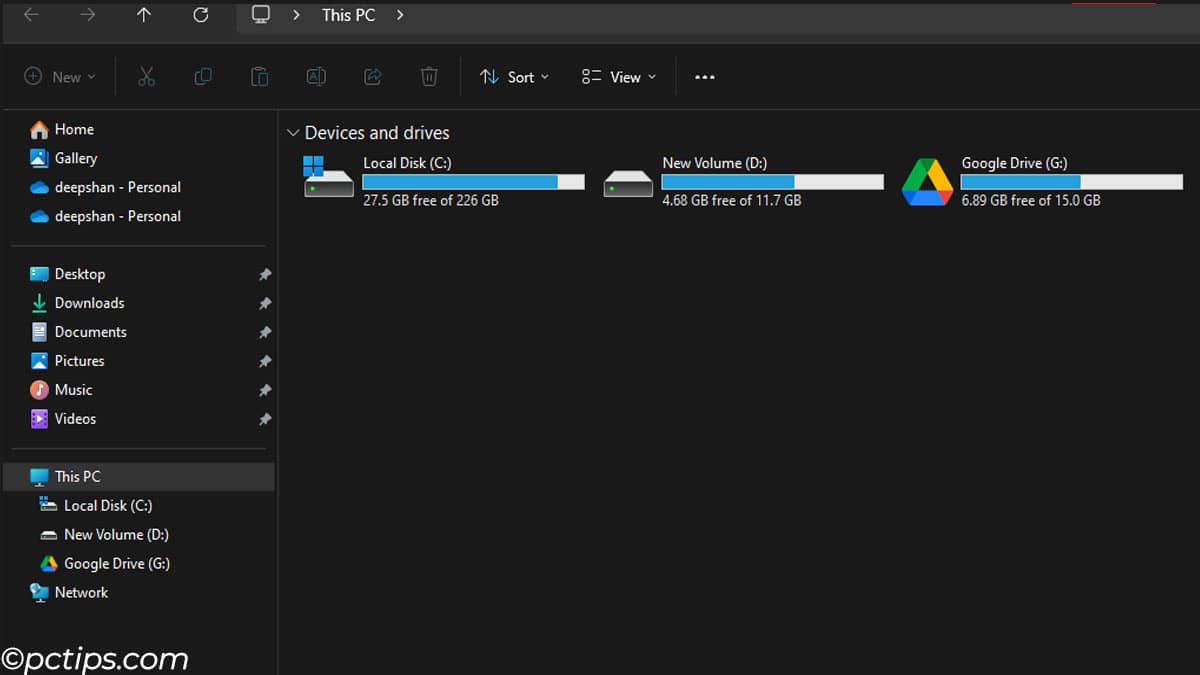1200x675 pixels.
Task: Select the New Volume (D:) drive tile
Action: (743, 181)
